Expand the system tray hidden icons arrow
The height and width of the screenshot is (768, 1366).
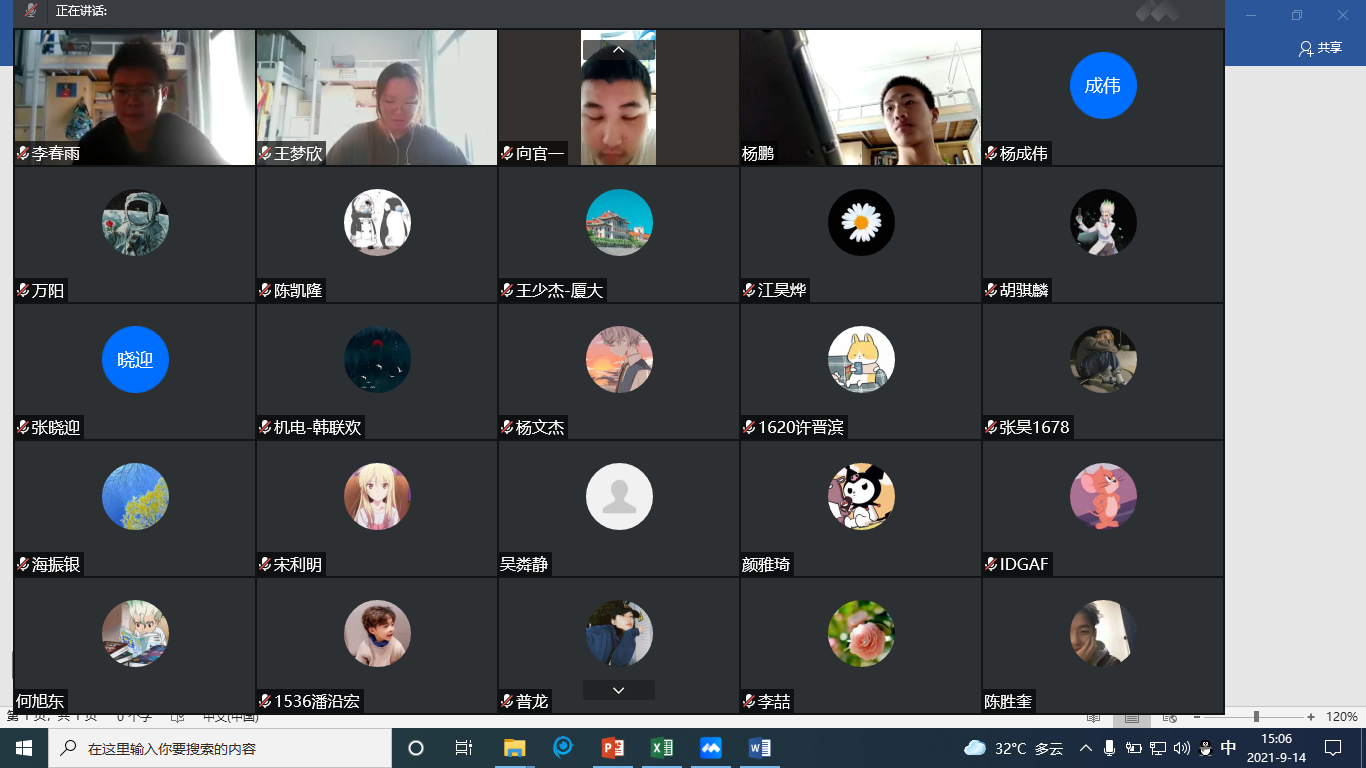1085,748
